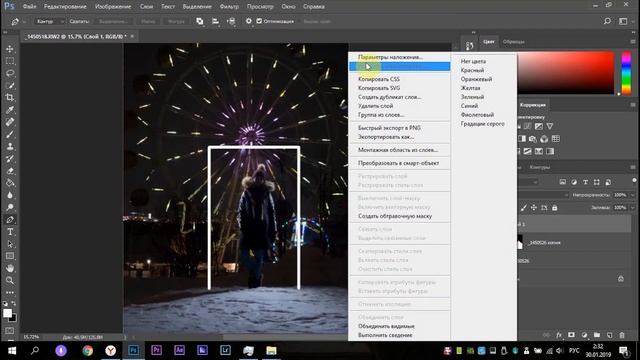Select the Move tool

pyautogui.click(x=10, y=49)
